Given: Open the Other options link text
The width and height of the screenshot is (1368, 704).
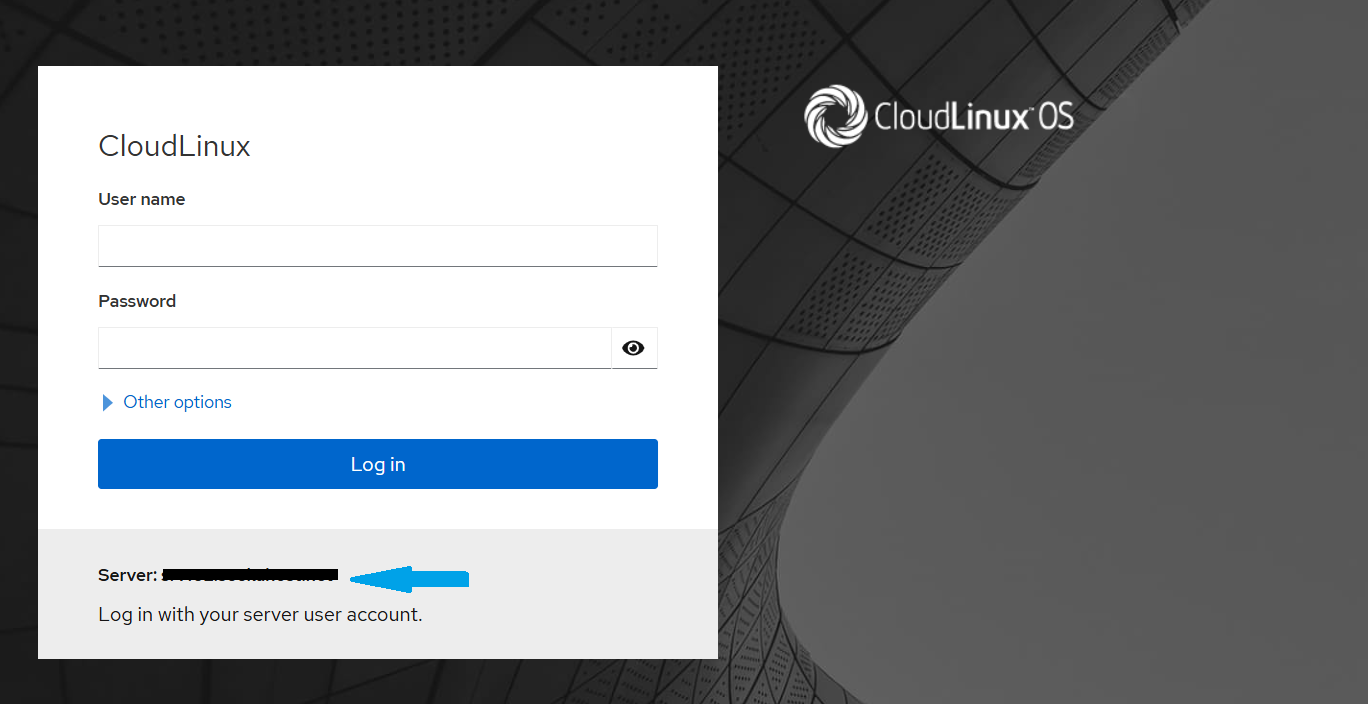Looking at the screenshot, I should tap(177, 402).
